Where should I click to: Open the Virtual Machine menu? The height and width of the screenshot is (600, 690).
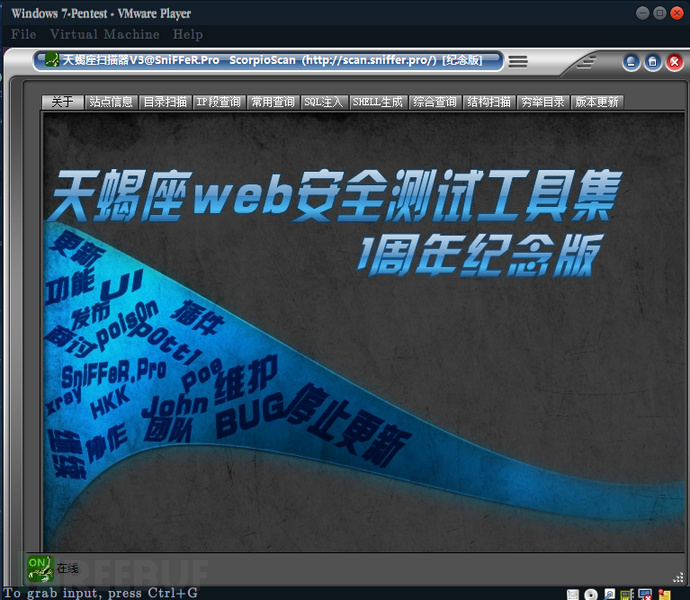tap(105, 34)
